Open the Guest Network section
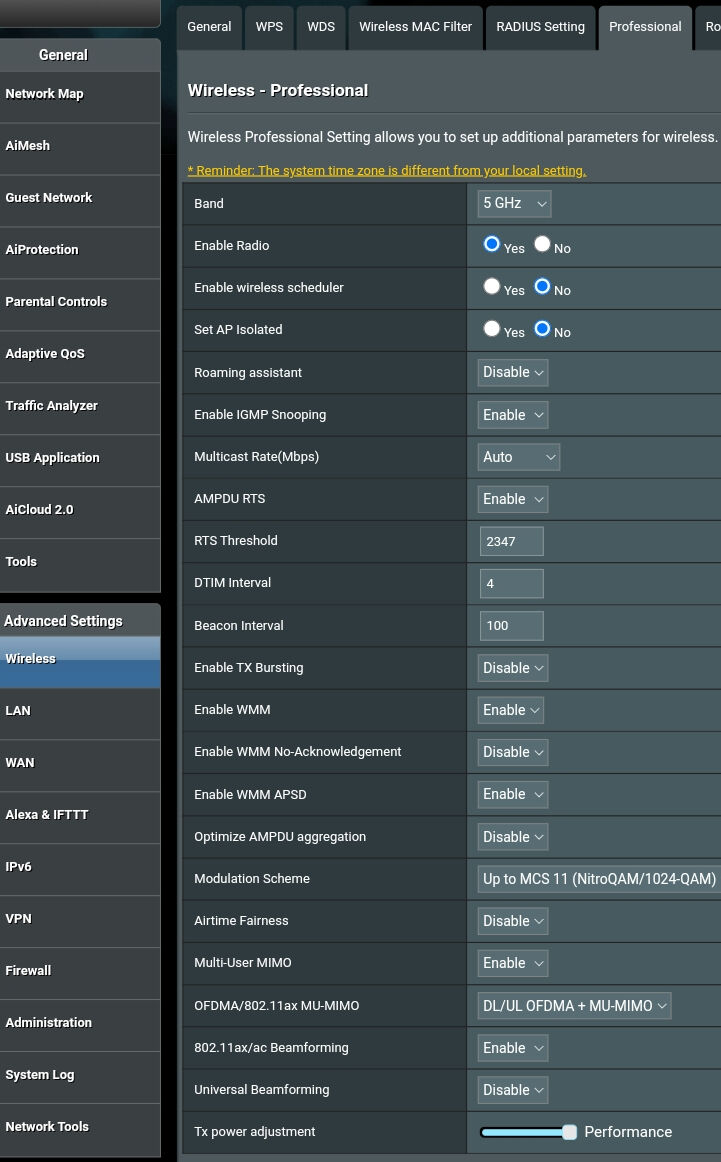The height and width of the screenshot is (1162, 721). 49,198
